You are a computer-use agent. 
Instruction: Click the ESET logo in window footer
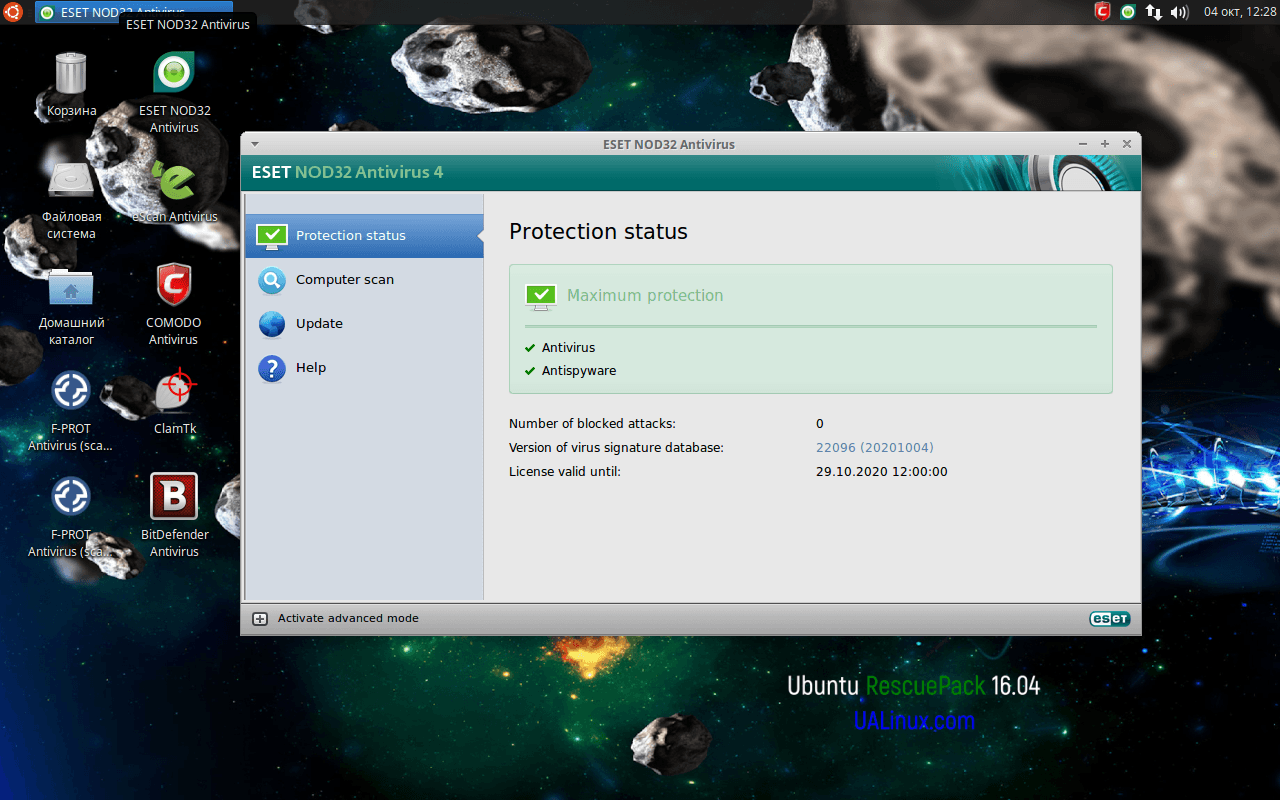pyautogui.click(x=1109, y=618)
